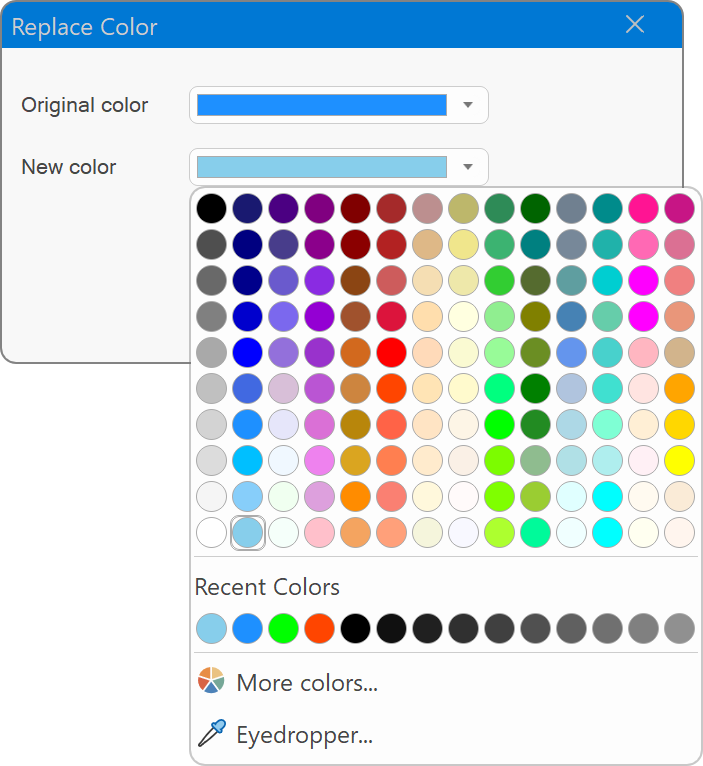Pick the dodger blue swatch in Recent Colors

pos(247,628)
